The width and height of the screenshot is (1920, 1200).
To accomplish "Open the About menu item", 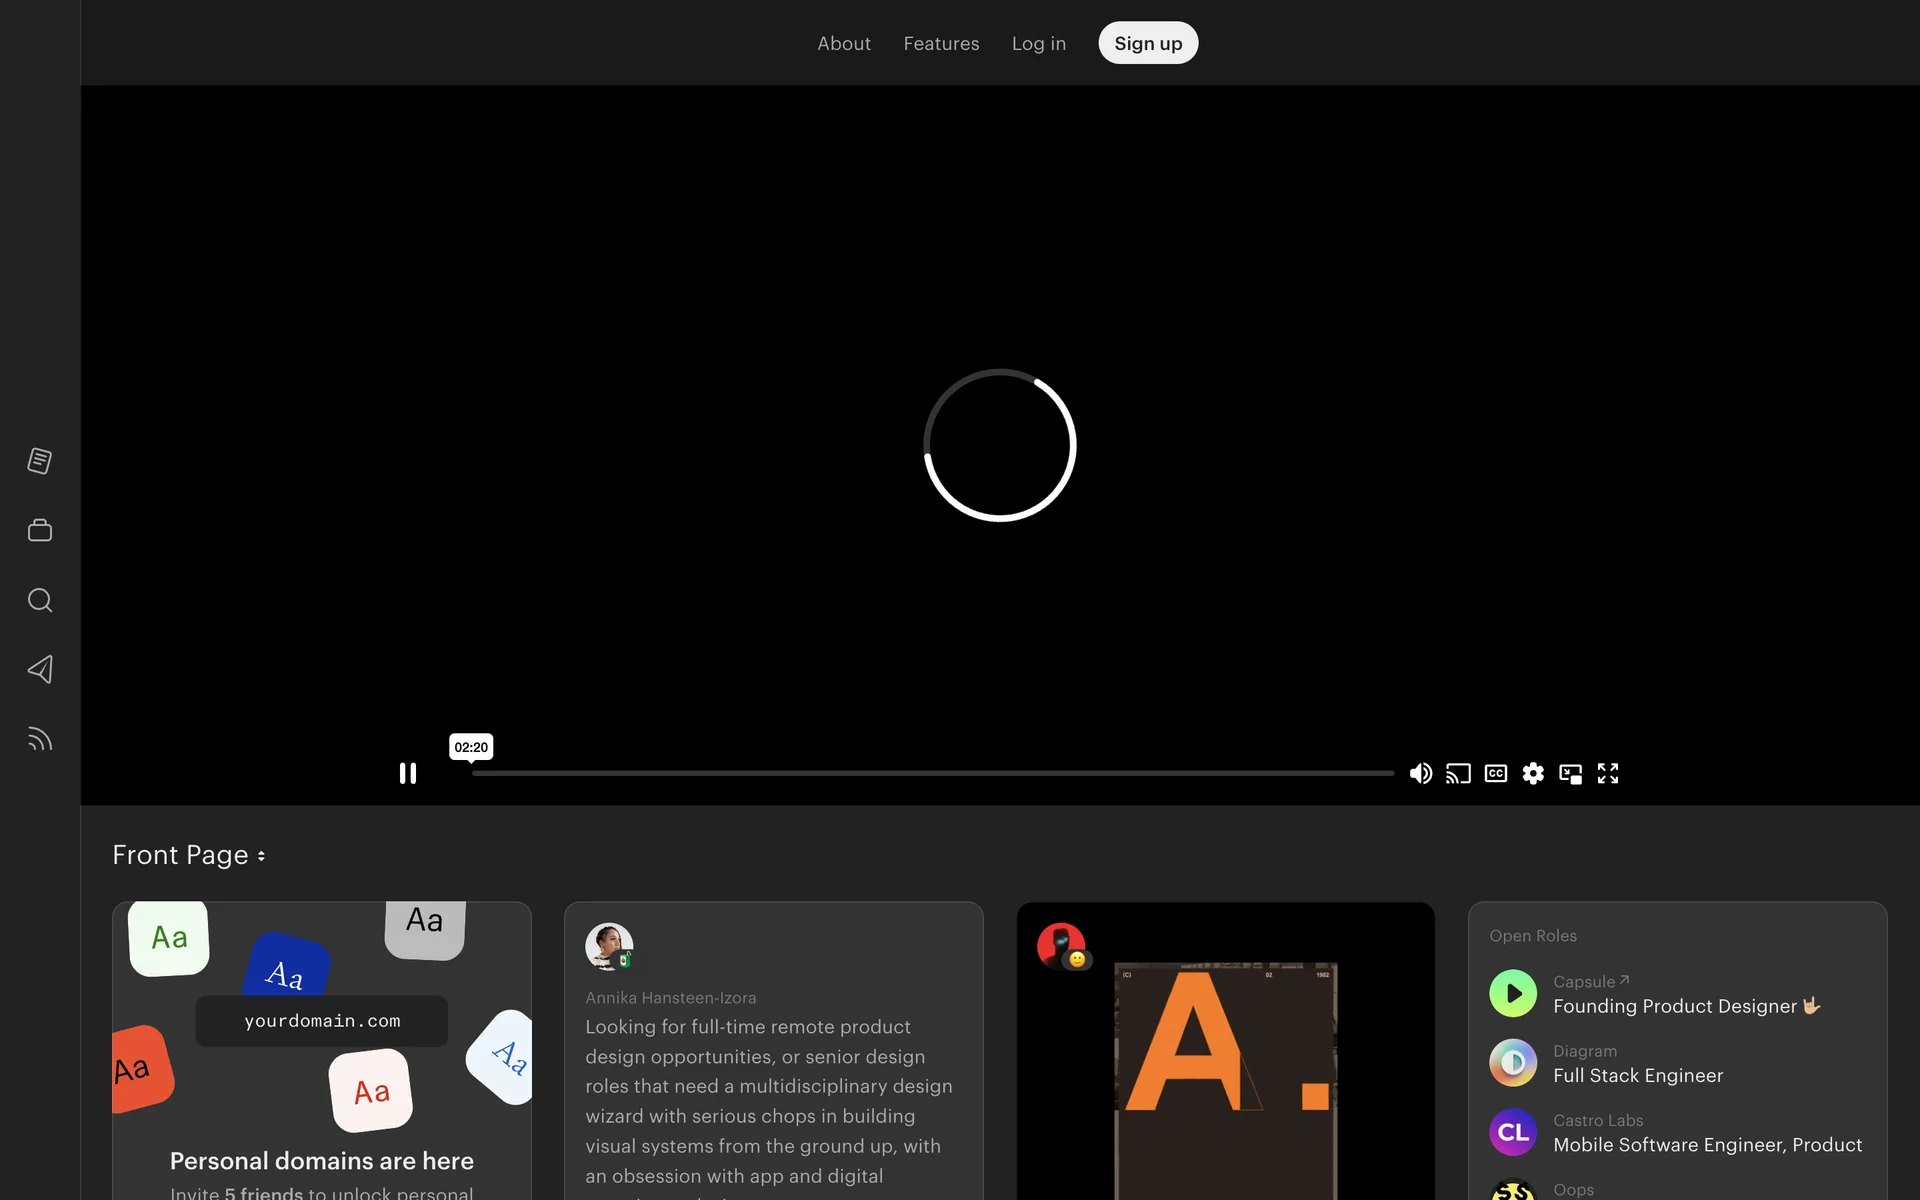I will (x=843, y=43).
